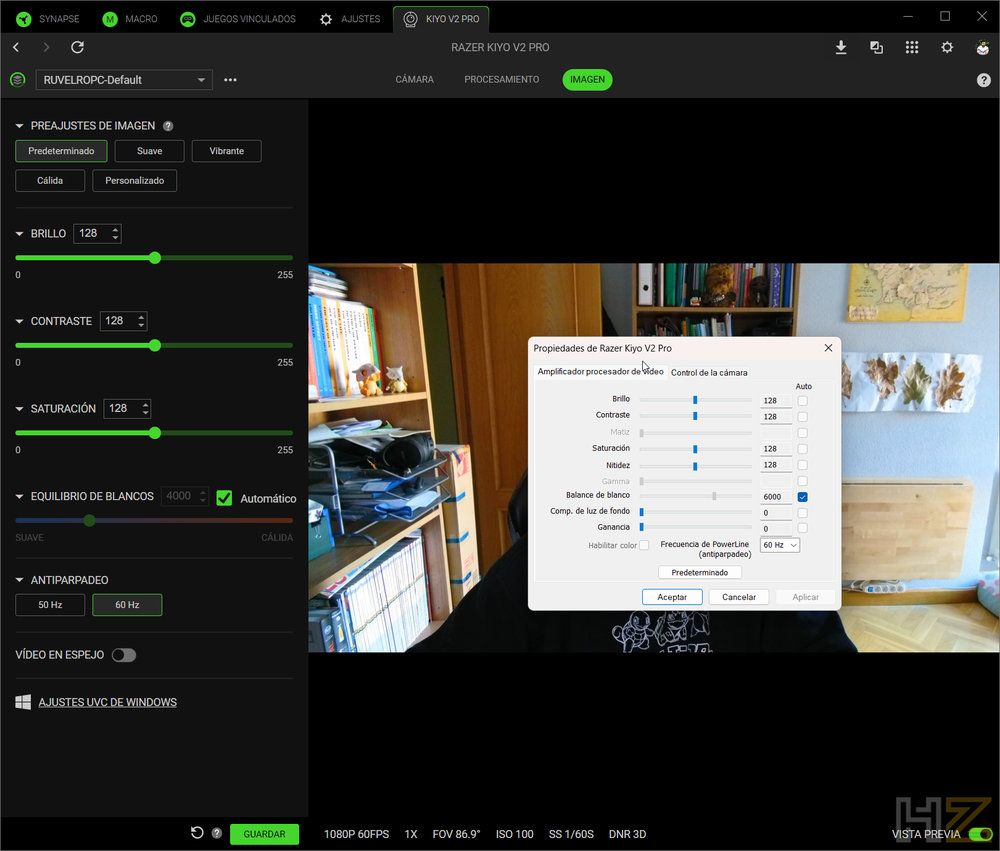The width and height of the screenshot is (1000, 851).
Task: Open Ajustes UVC de Windows link
Action: click(107, 702)
